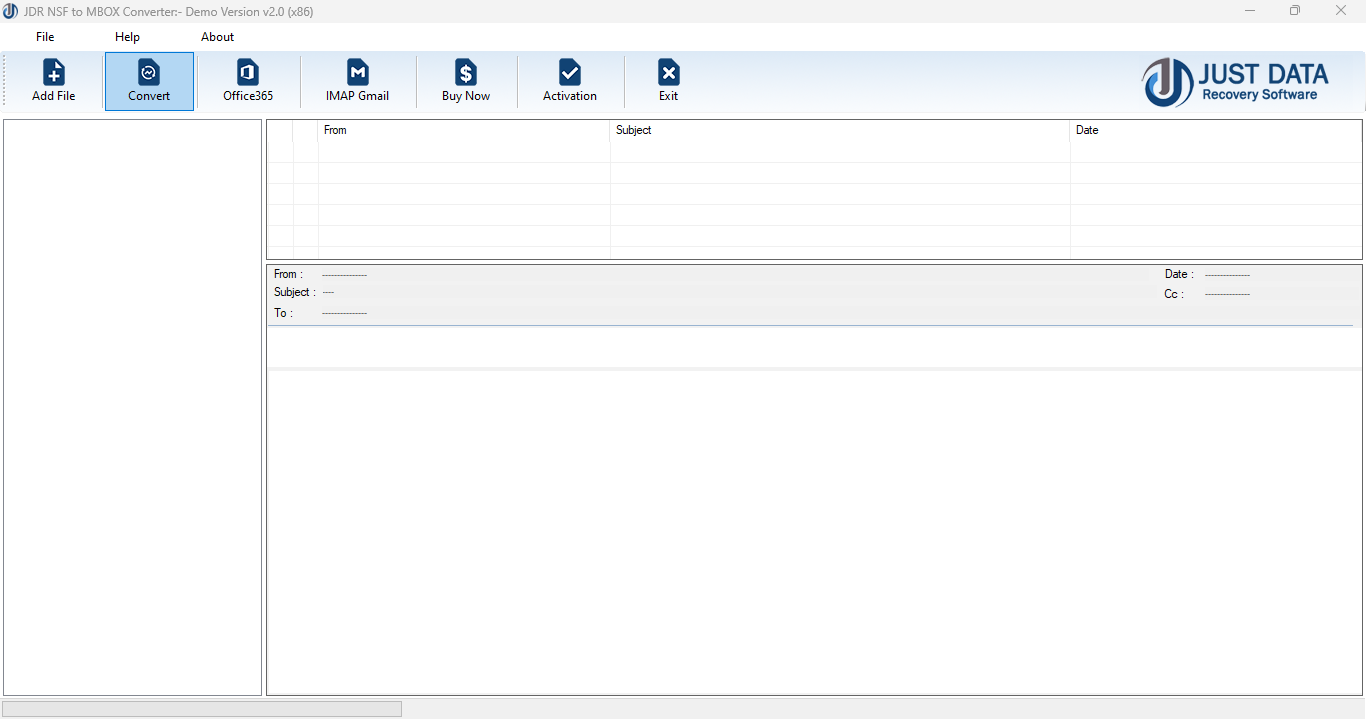Click the 'From :' label in preview header
The width and height of the screenshot is (1366, 720).
pos(288,274)
